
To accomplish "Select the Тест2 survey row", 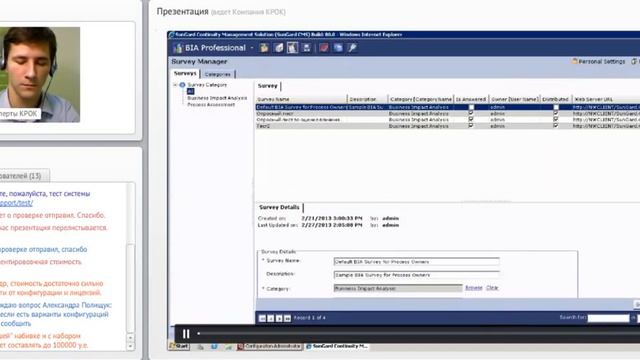I will click(448, 126).
